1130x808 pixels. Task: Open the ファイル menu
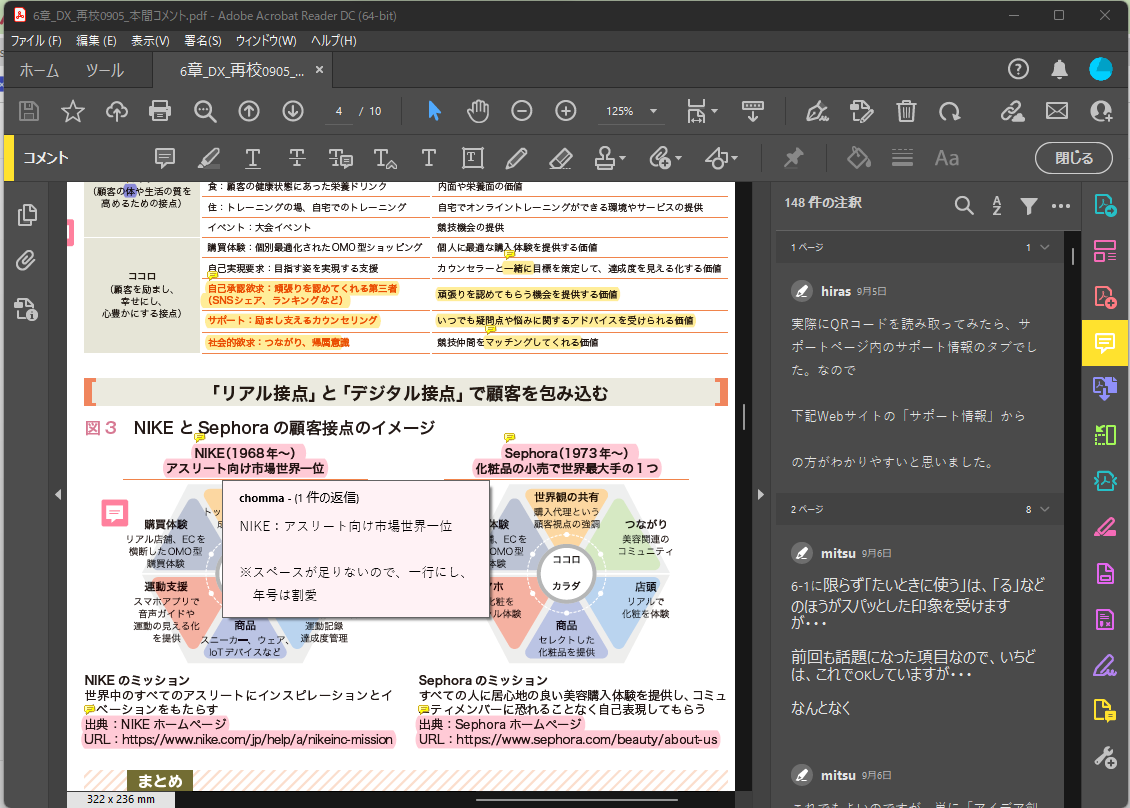[36, 40]
